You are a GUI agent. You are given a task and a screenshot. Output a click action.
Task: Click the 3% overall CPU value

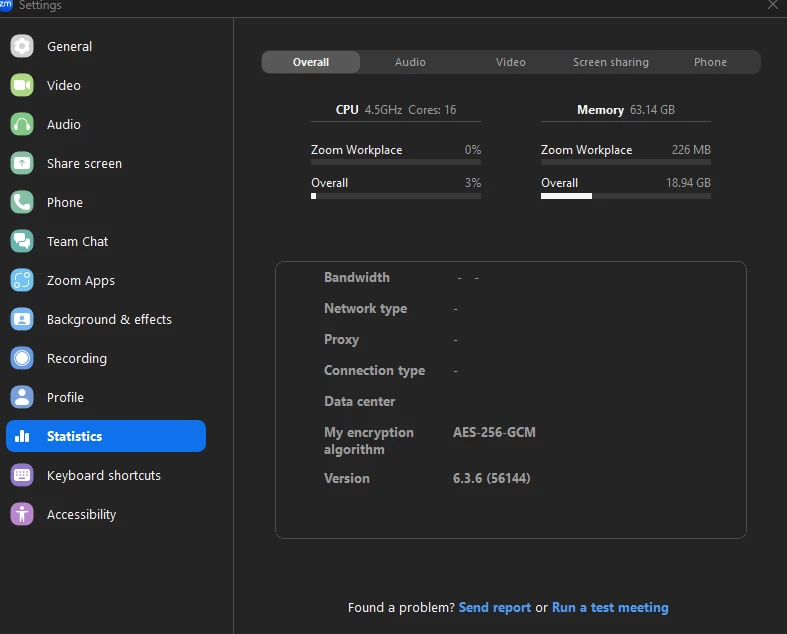pos(473,183)
